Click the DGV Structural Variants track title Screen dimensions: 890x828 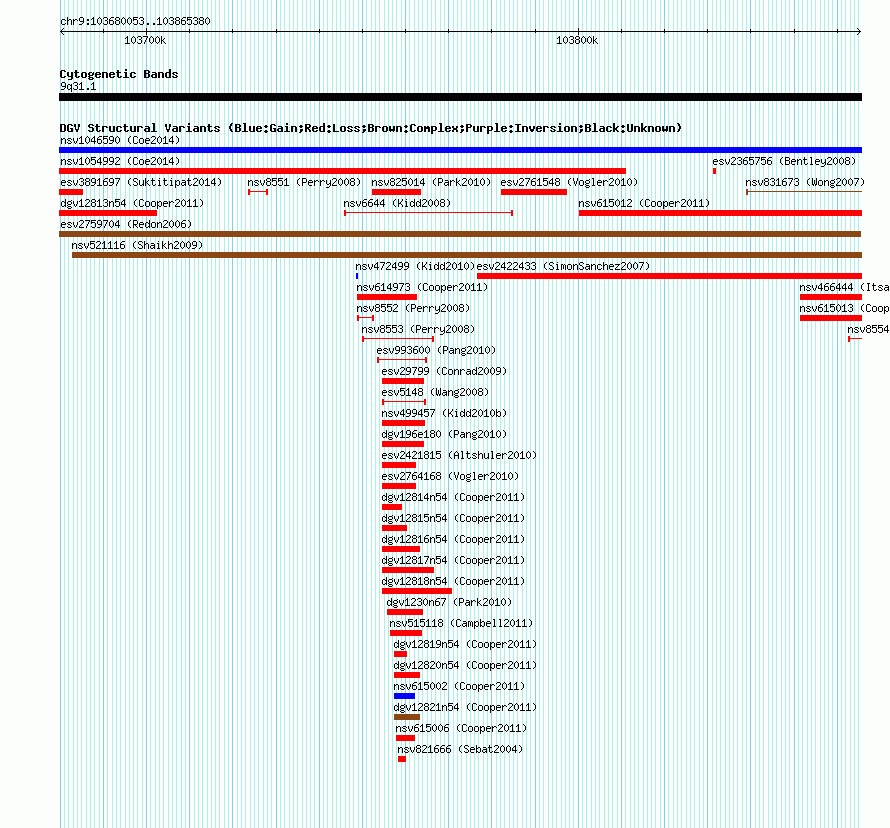371,128
